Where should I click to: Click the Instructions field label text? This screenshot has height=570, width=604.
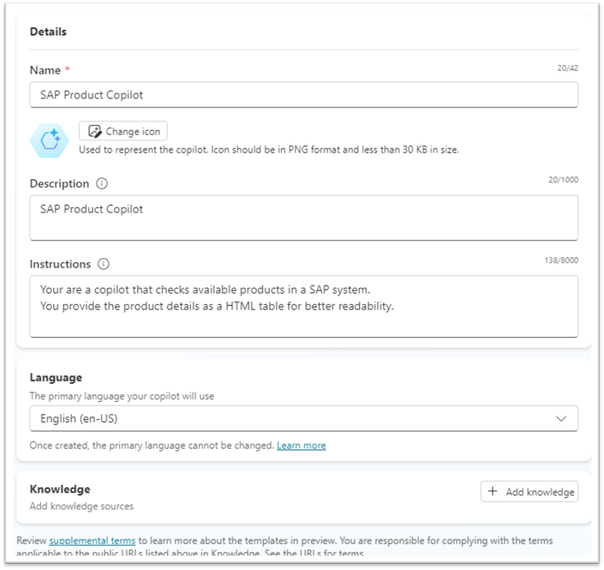[60, 264]
